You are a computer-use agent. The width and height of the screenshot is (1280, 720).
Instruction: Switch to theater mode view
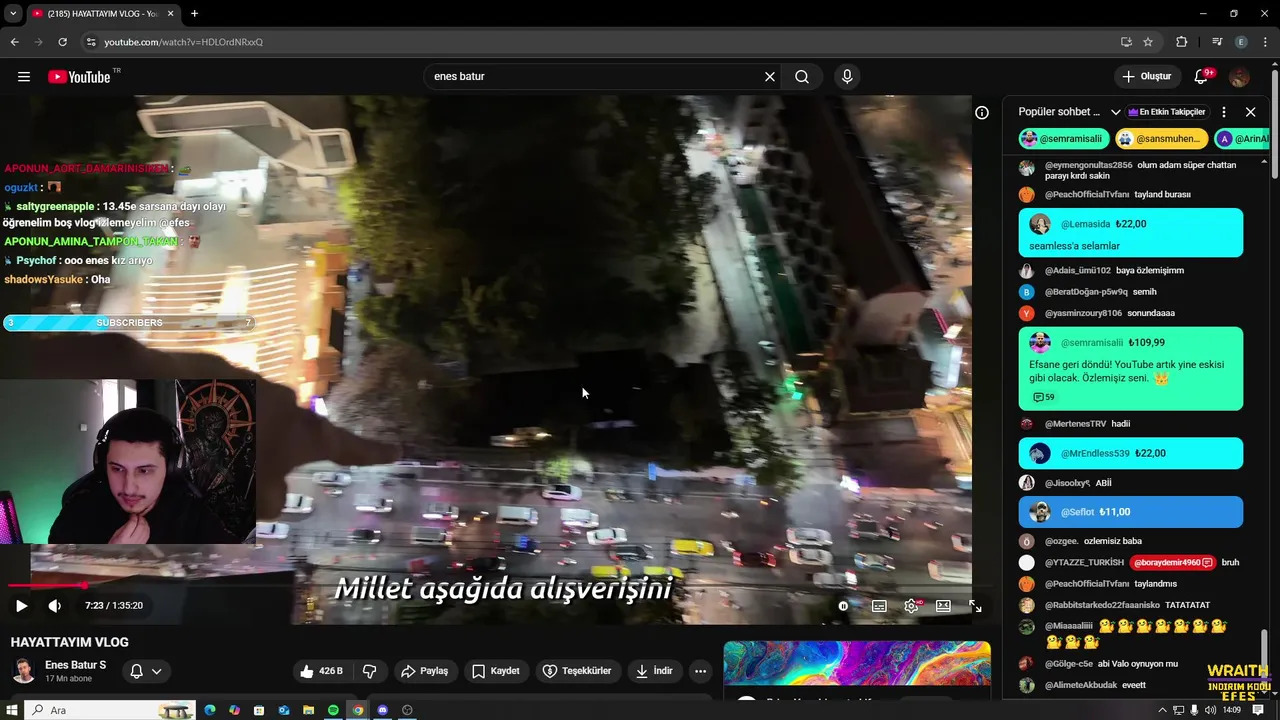click(x=943, y=606)
